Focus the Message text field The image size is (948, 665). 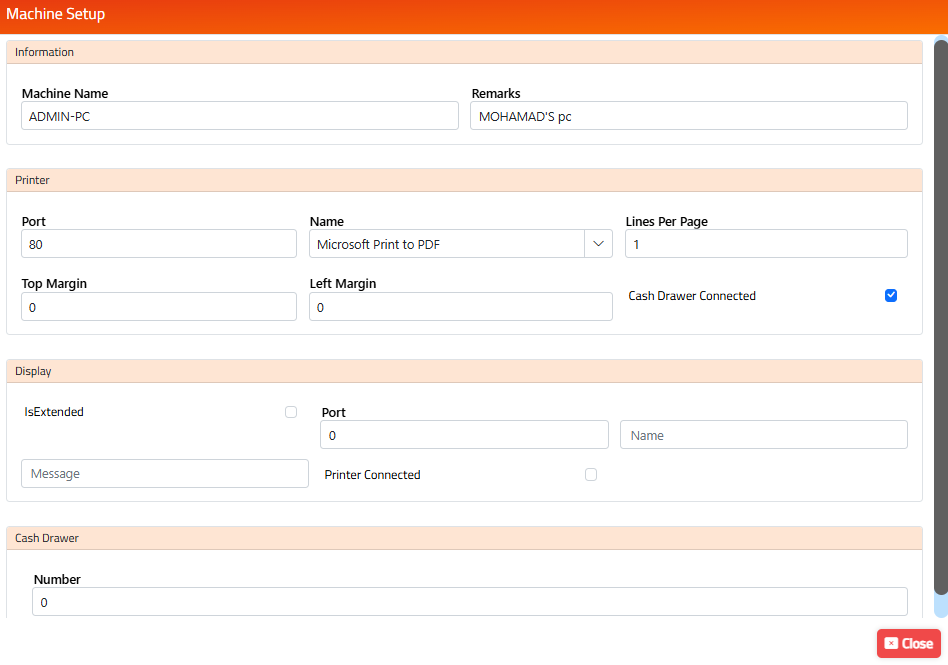(165, 473)
